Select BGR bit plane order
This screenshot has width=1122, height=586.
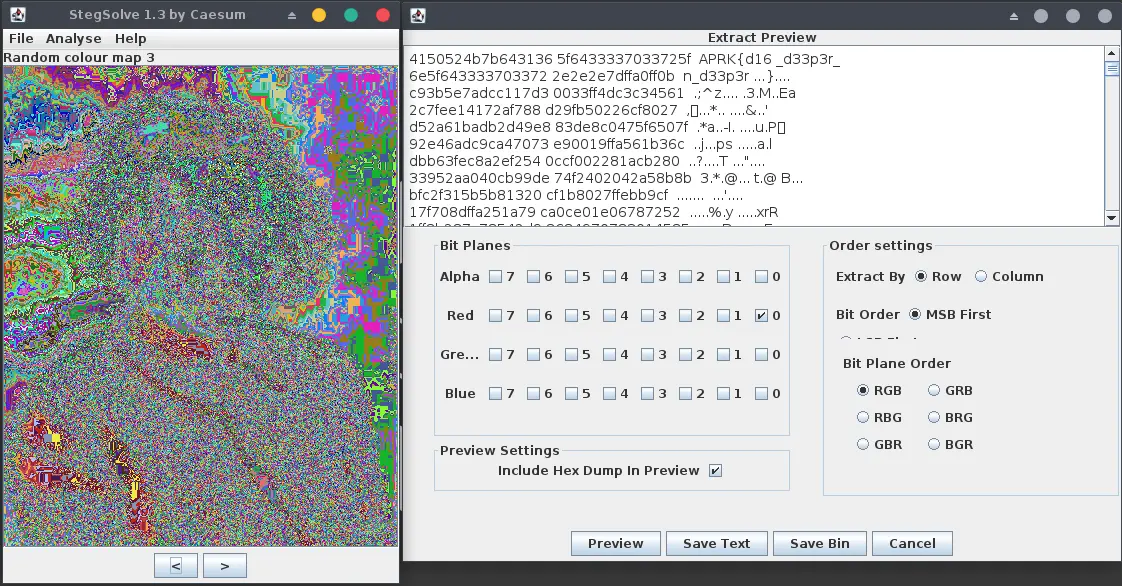click(x=934, y=444)
